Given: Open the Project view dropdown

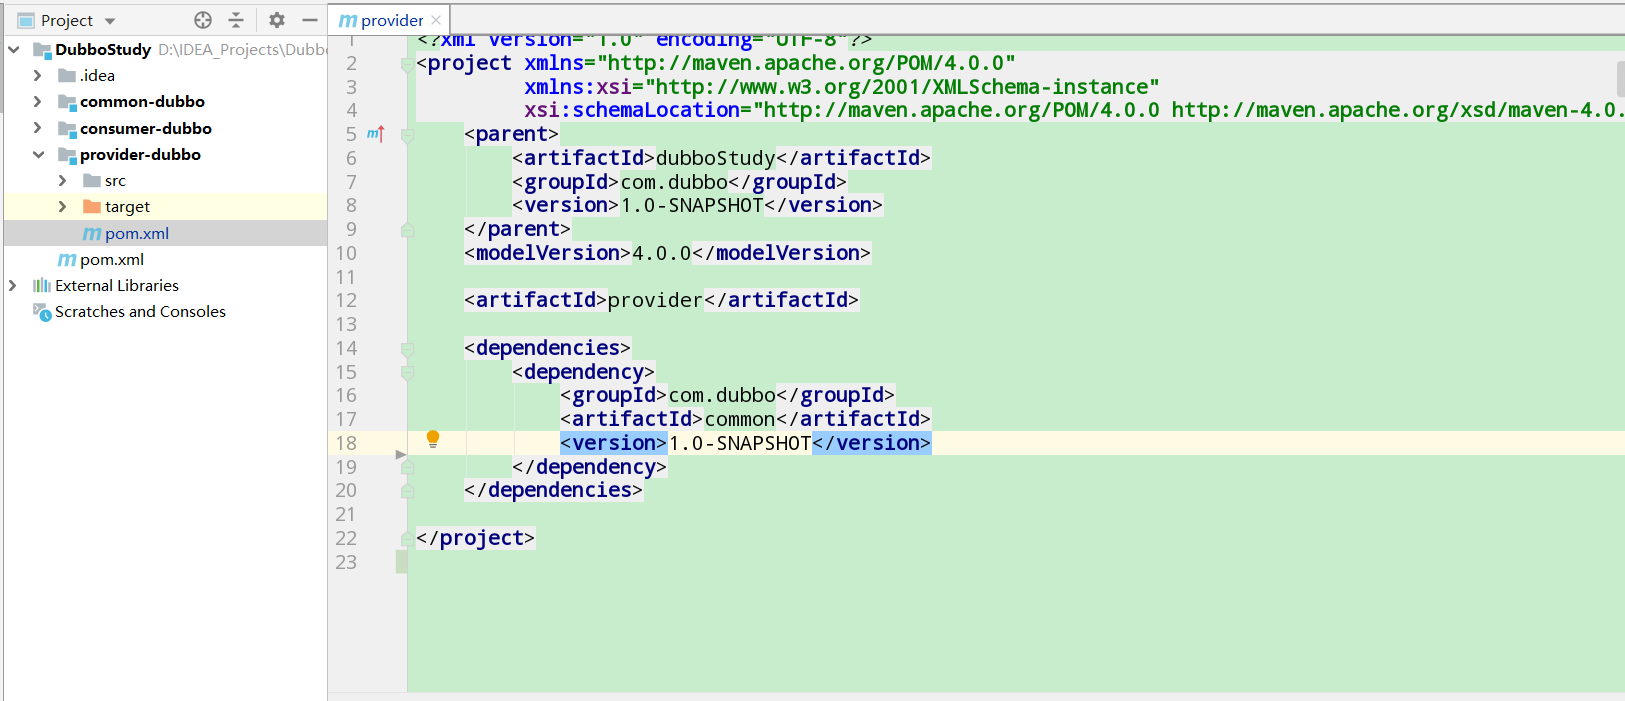Looking at the screenshot, I should tap(110, 21).
